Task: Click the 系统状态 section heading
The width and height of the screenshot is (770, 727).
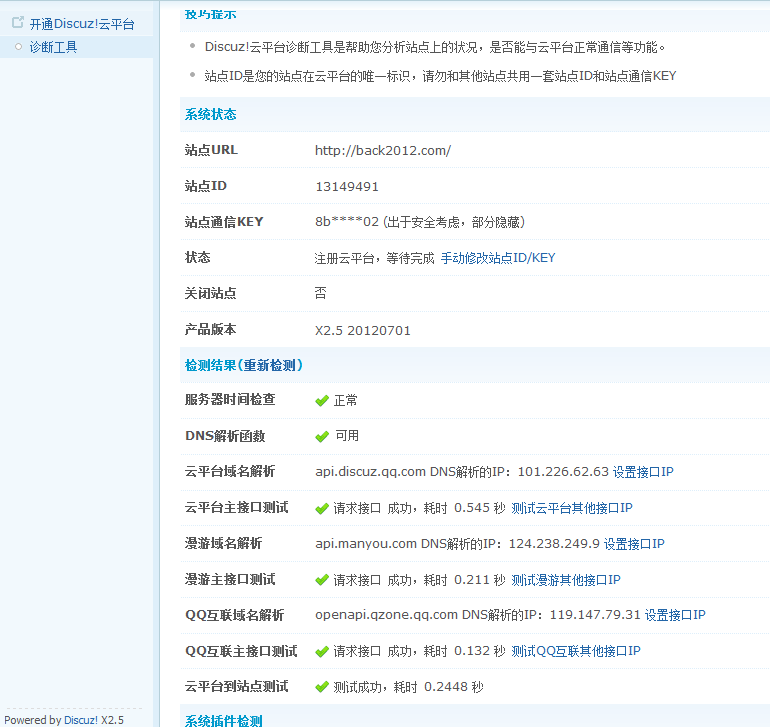Action: click(211, 114)
